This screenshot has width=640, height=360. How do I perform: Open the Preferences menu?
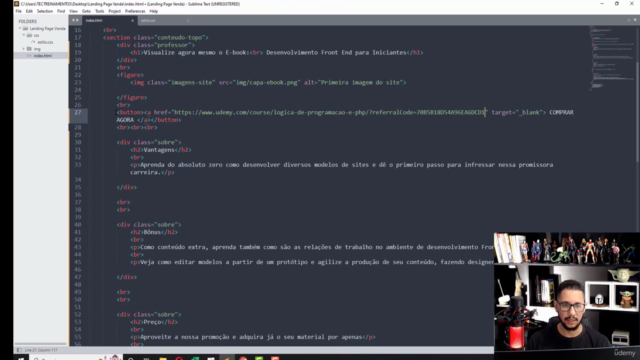135,11
